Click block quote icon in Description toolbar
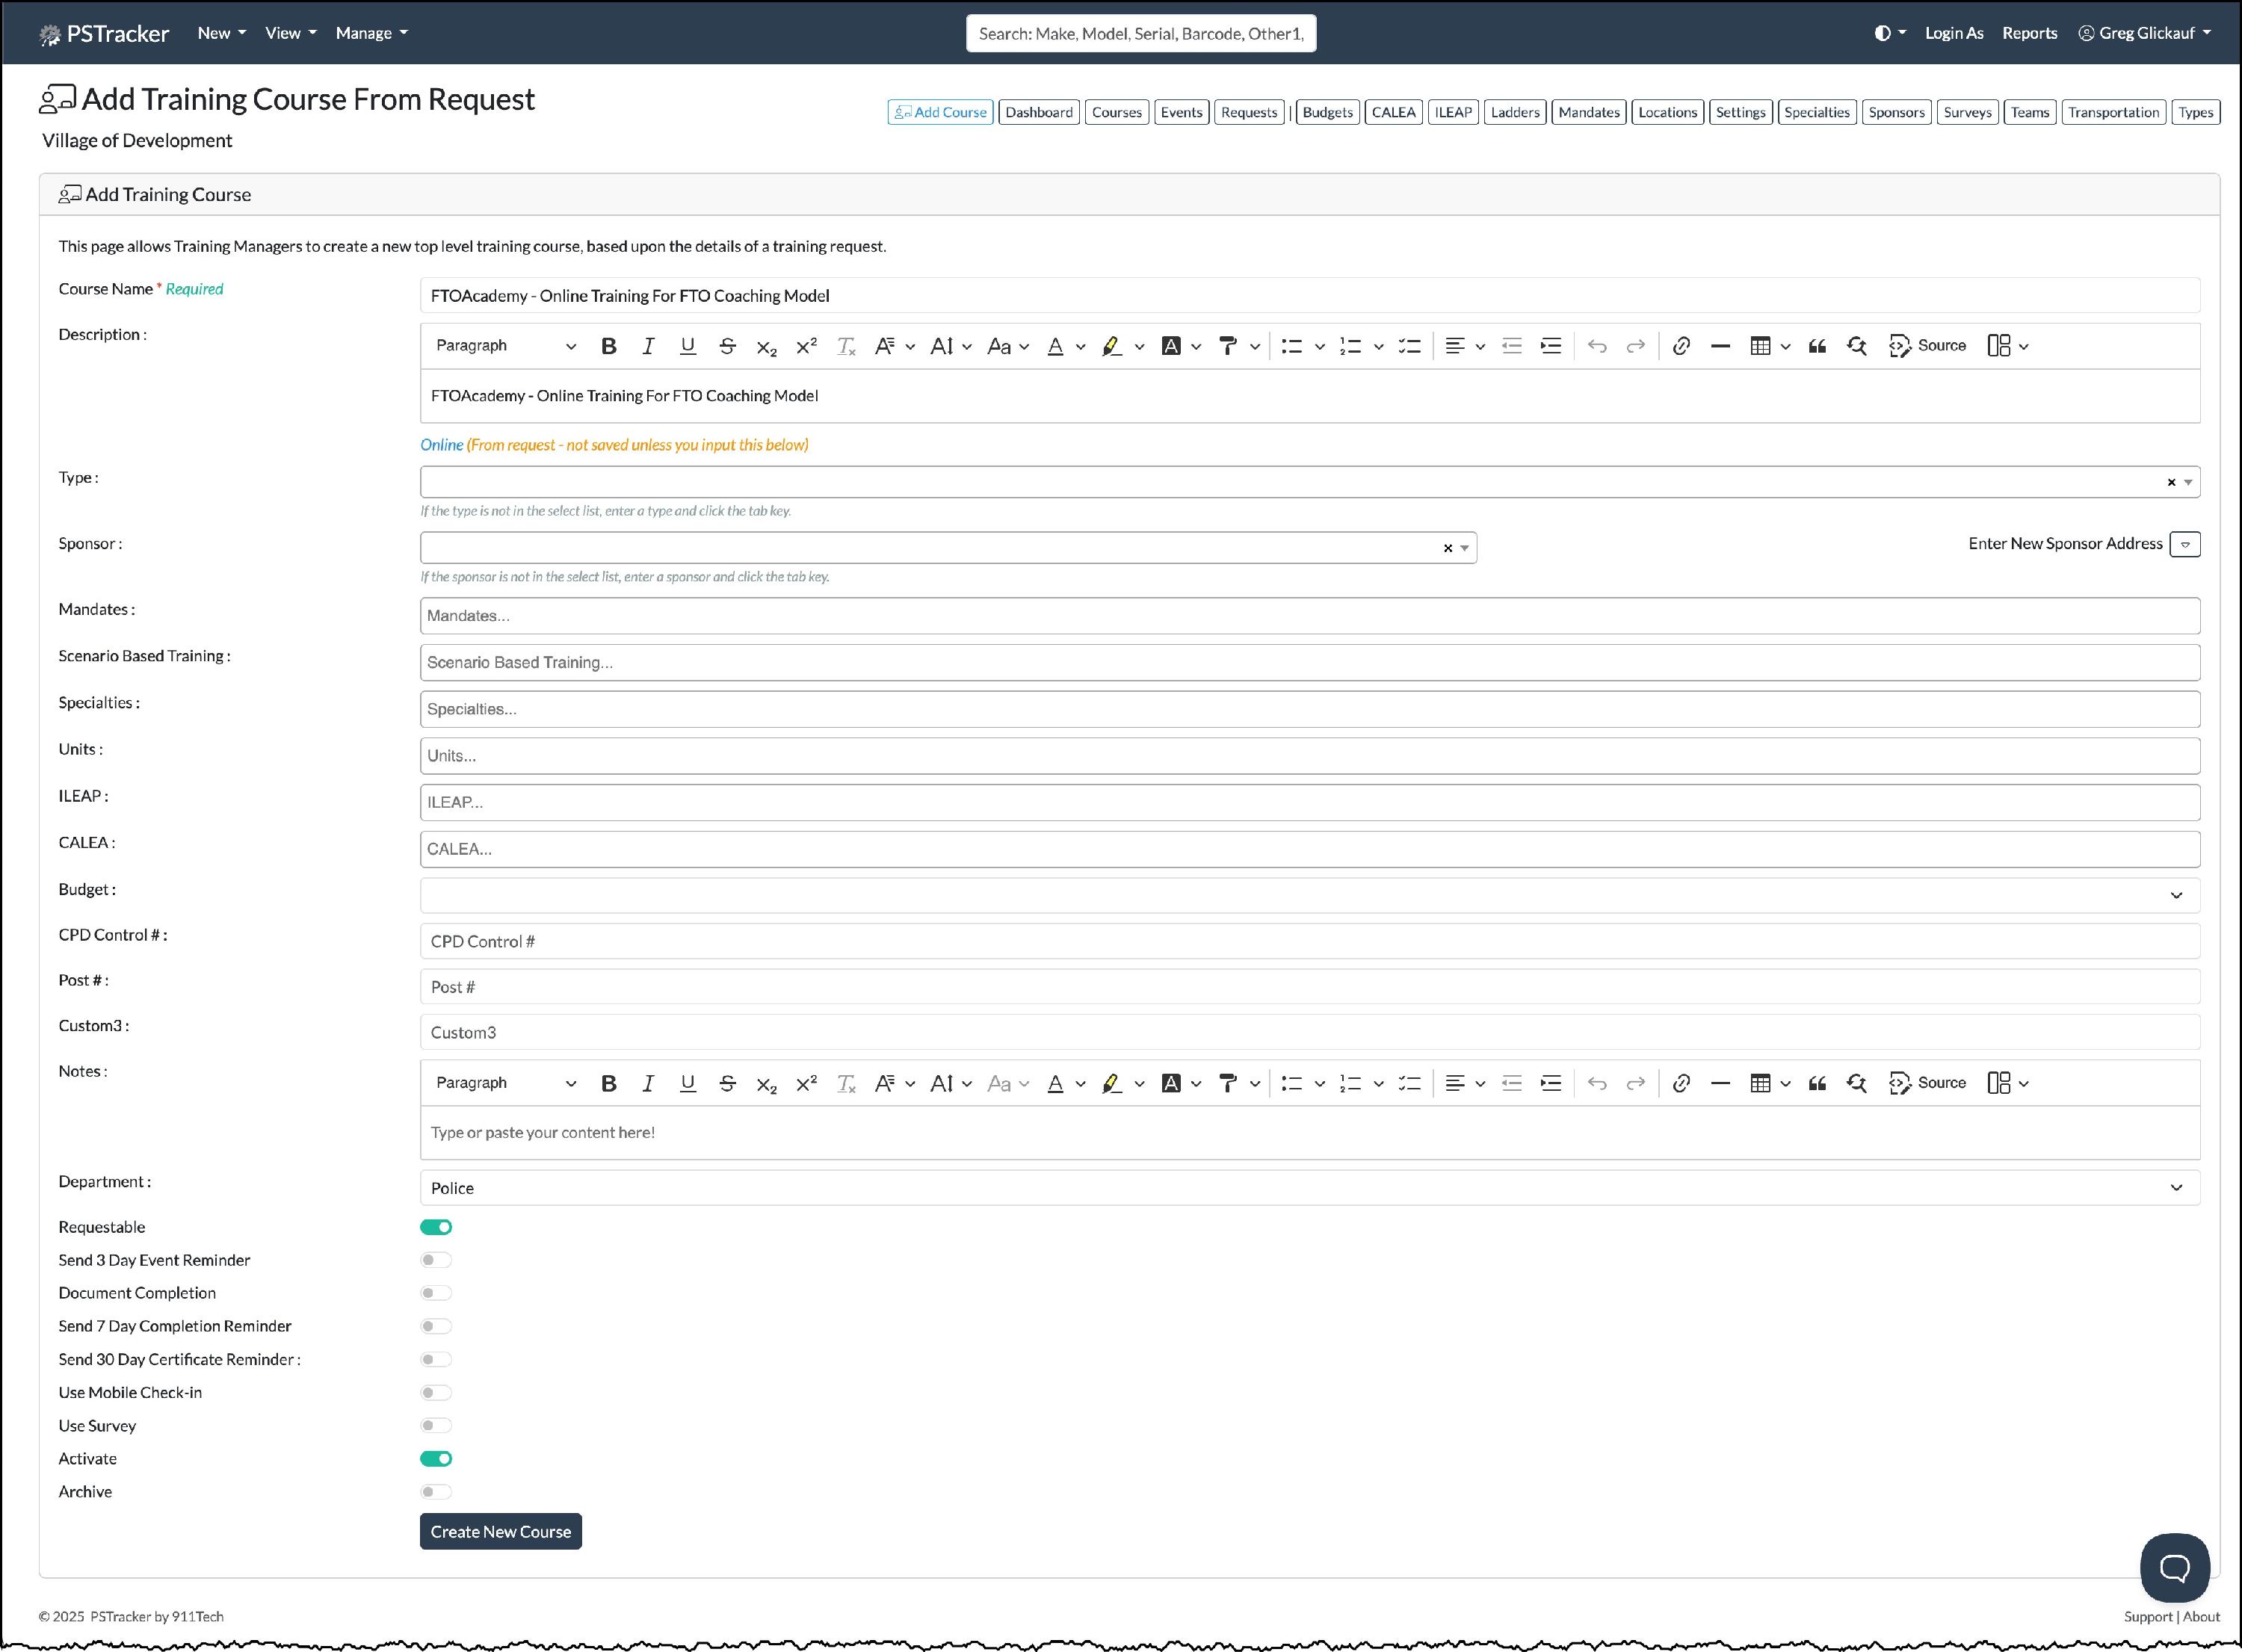The height and width of the screenshot is (1652, 2242). tap(1817, 346)
